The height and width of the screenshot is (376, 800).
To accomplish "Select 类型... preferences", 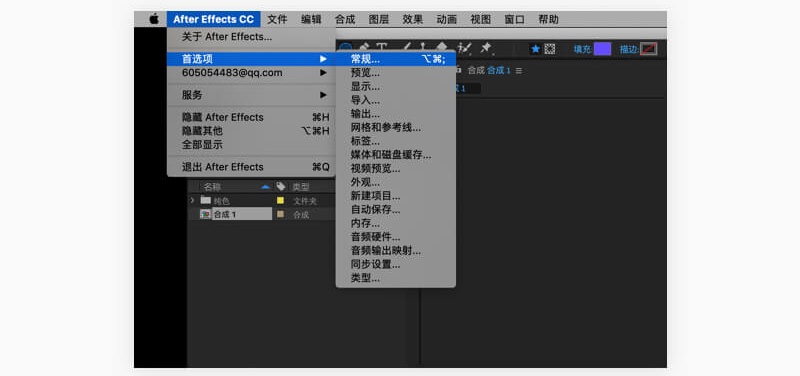I will (x=396, y=279).
